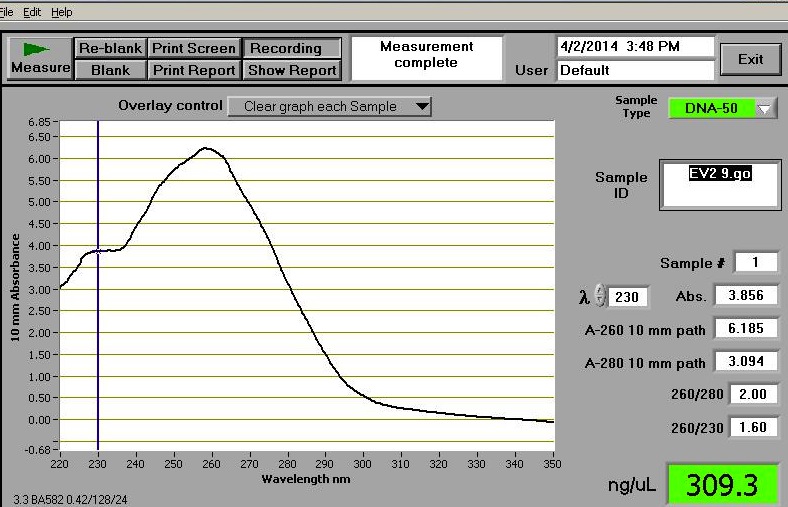Click Print Screen button

click(194, 48)
